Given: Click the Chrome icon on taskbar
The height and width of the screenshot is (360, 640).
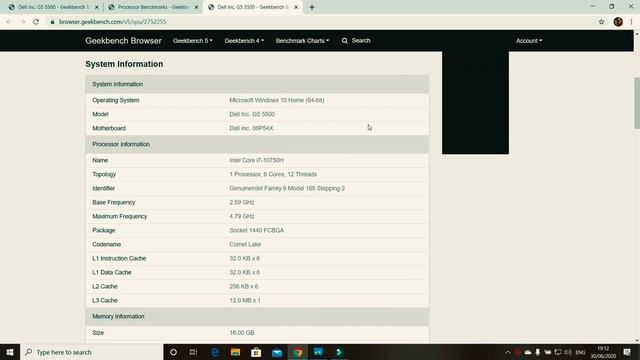Looking at the screenshot, I should 298,352.
